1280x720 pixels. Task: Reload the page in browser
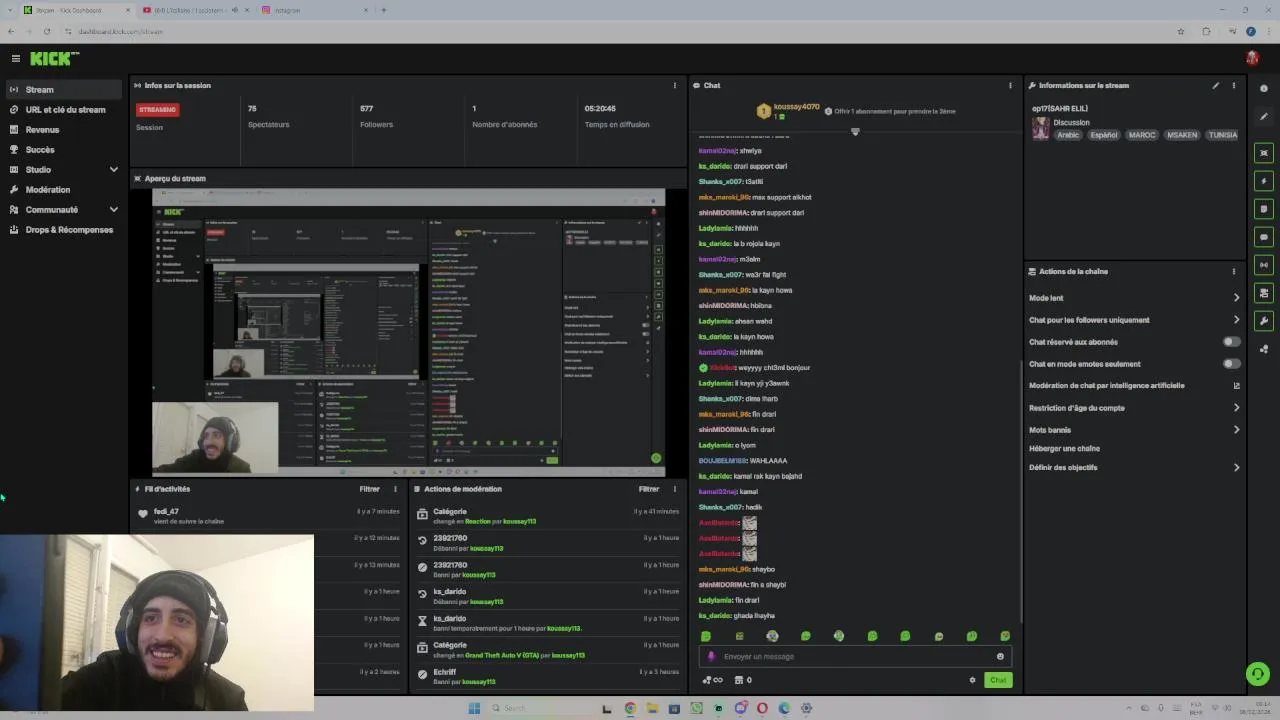[46, 31]
